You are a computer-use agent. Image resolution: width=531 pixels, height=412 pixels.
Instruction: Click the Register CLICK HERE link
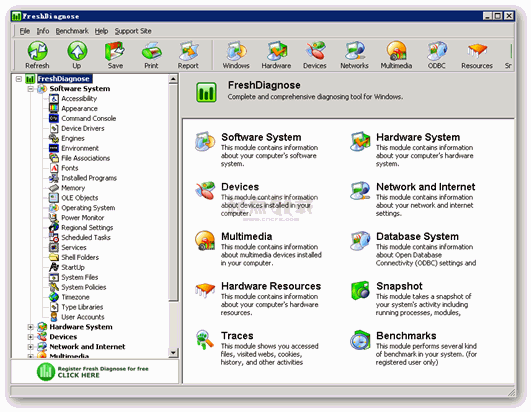(79, 375)
